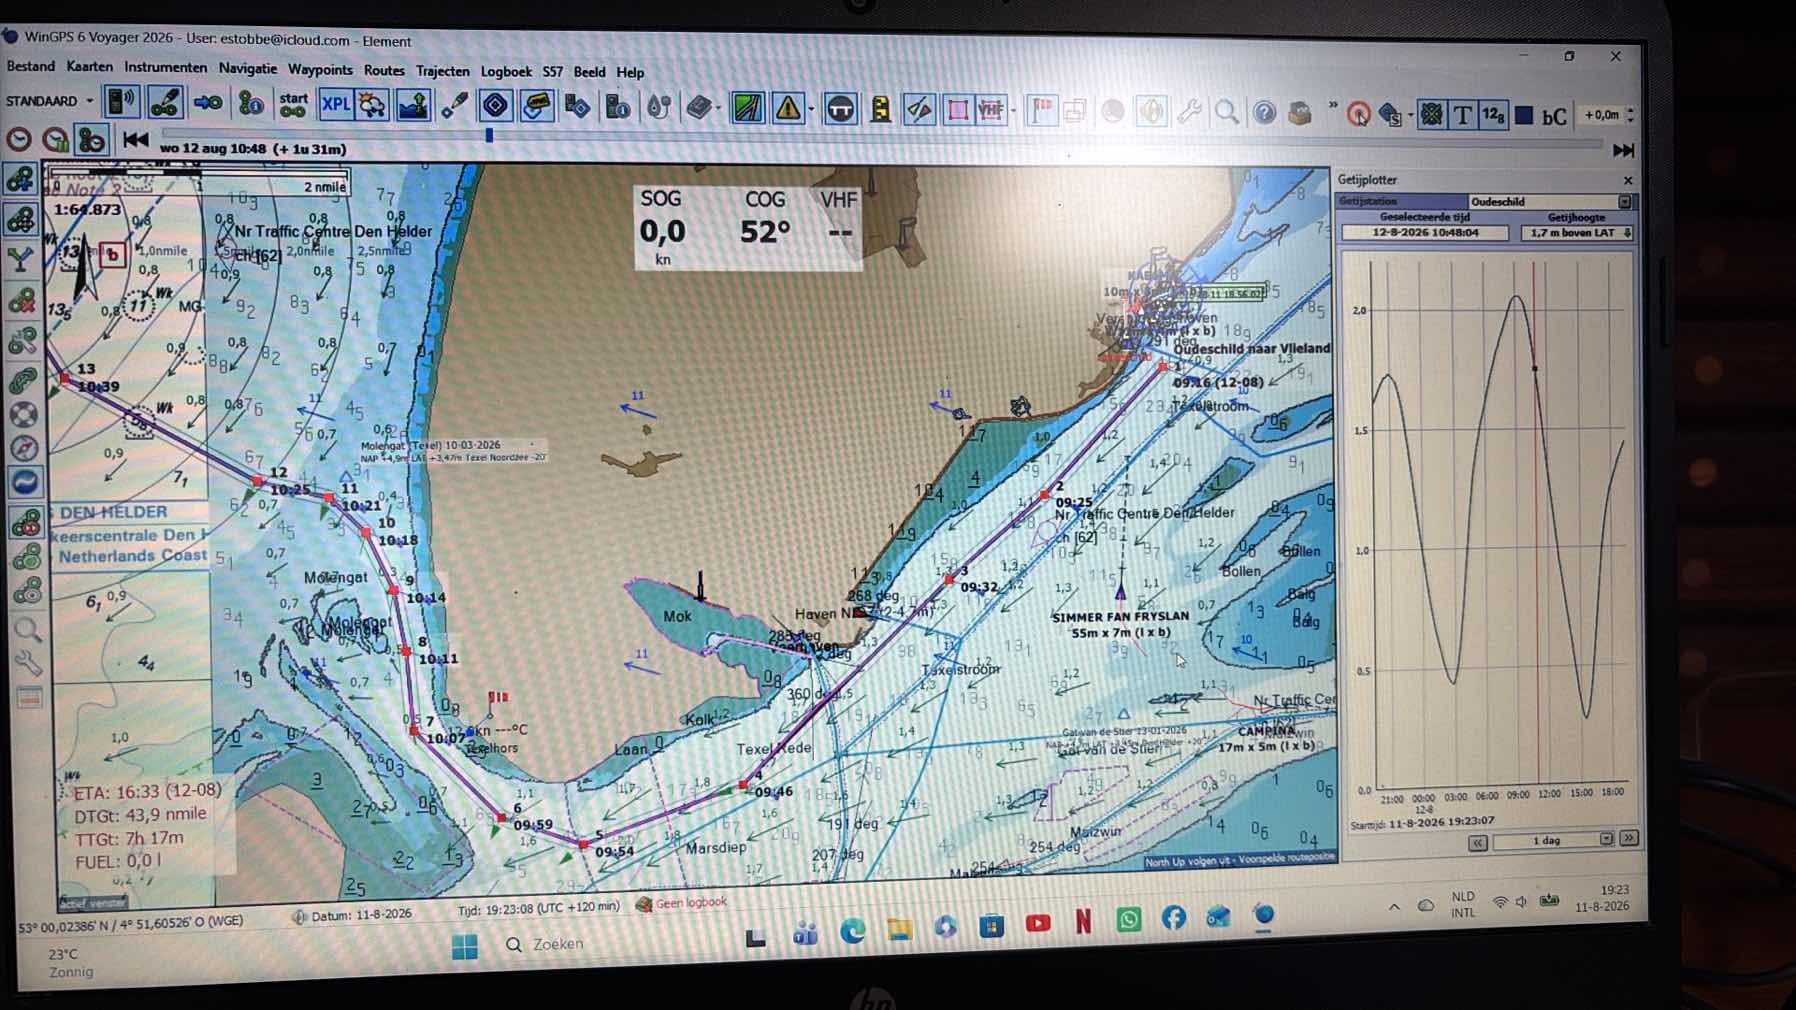Adjust the +0,0m height stepper
This screenshot has height=1010, width=1796.
(1630, 115)
